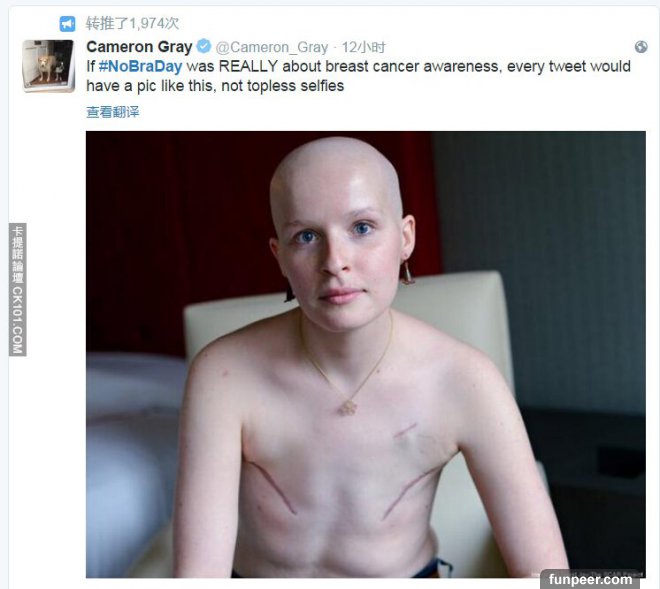Viewport: 660px width, 589px height.
Task: Click the 12小时 timestamp
Action: (363, 47)
